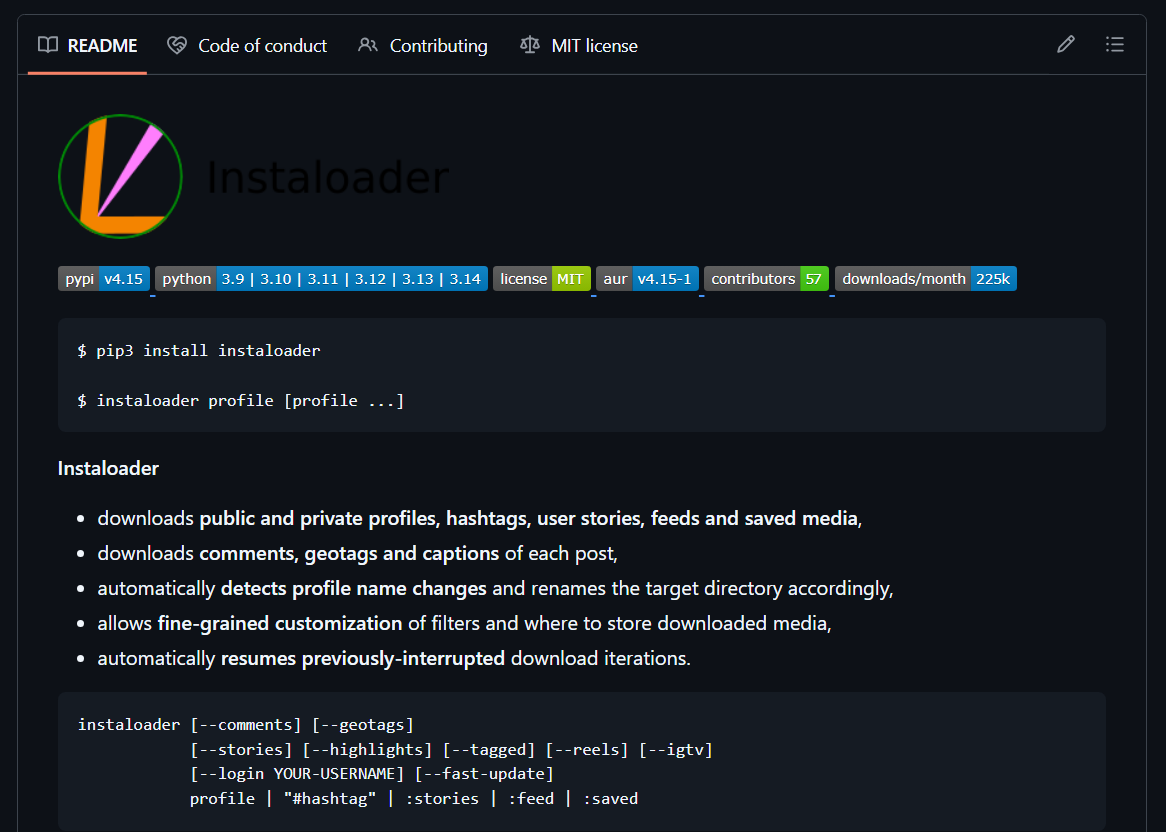Open the aur v4.15-1 badge
1166x832 pixels.
click(647, 279)
